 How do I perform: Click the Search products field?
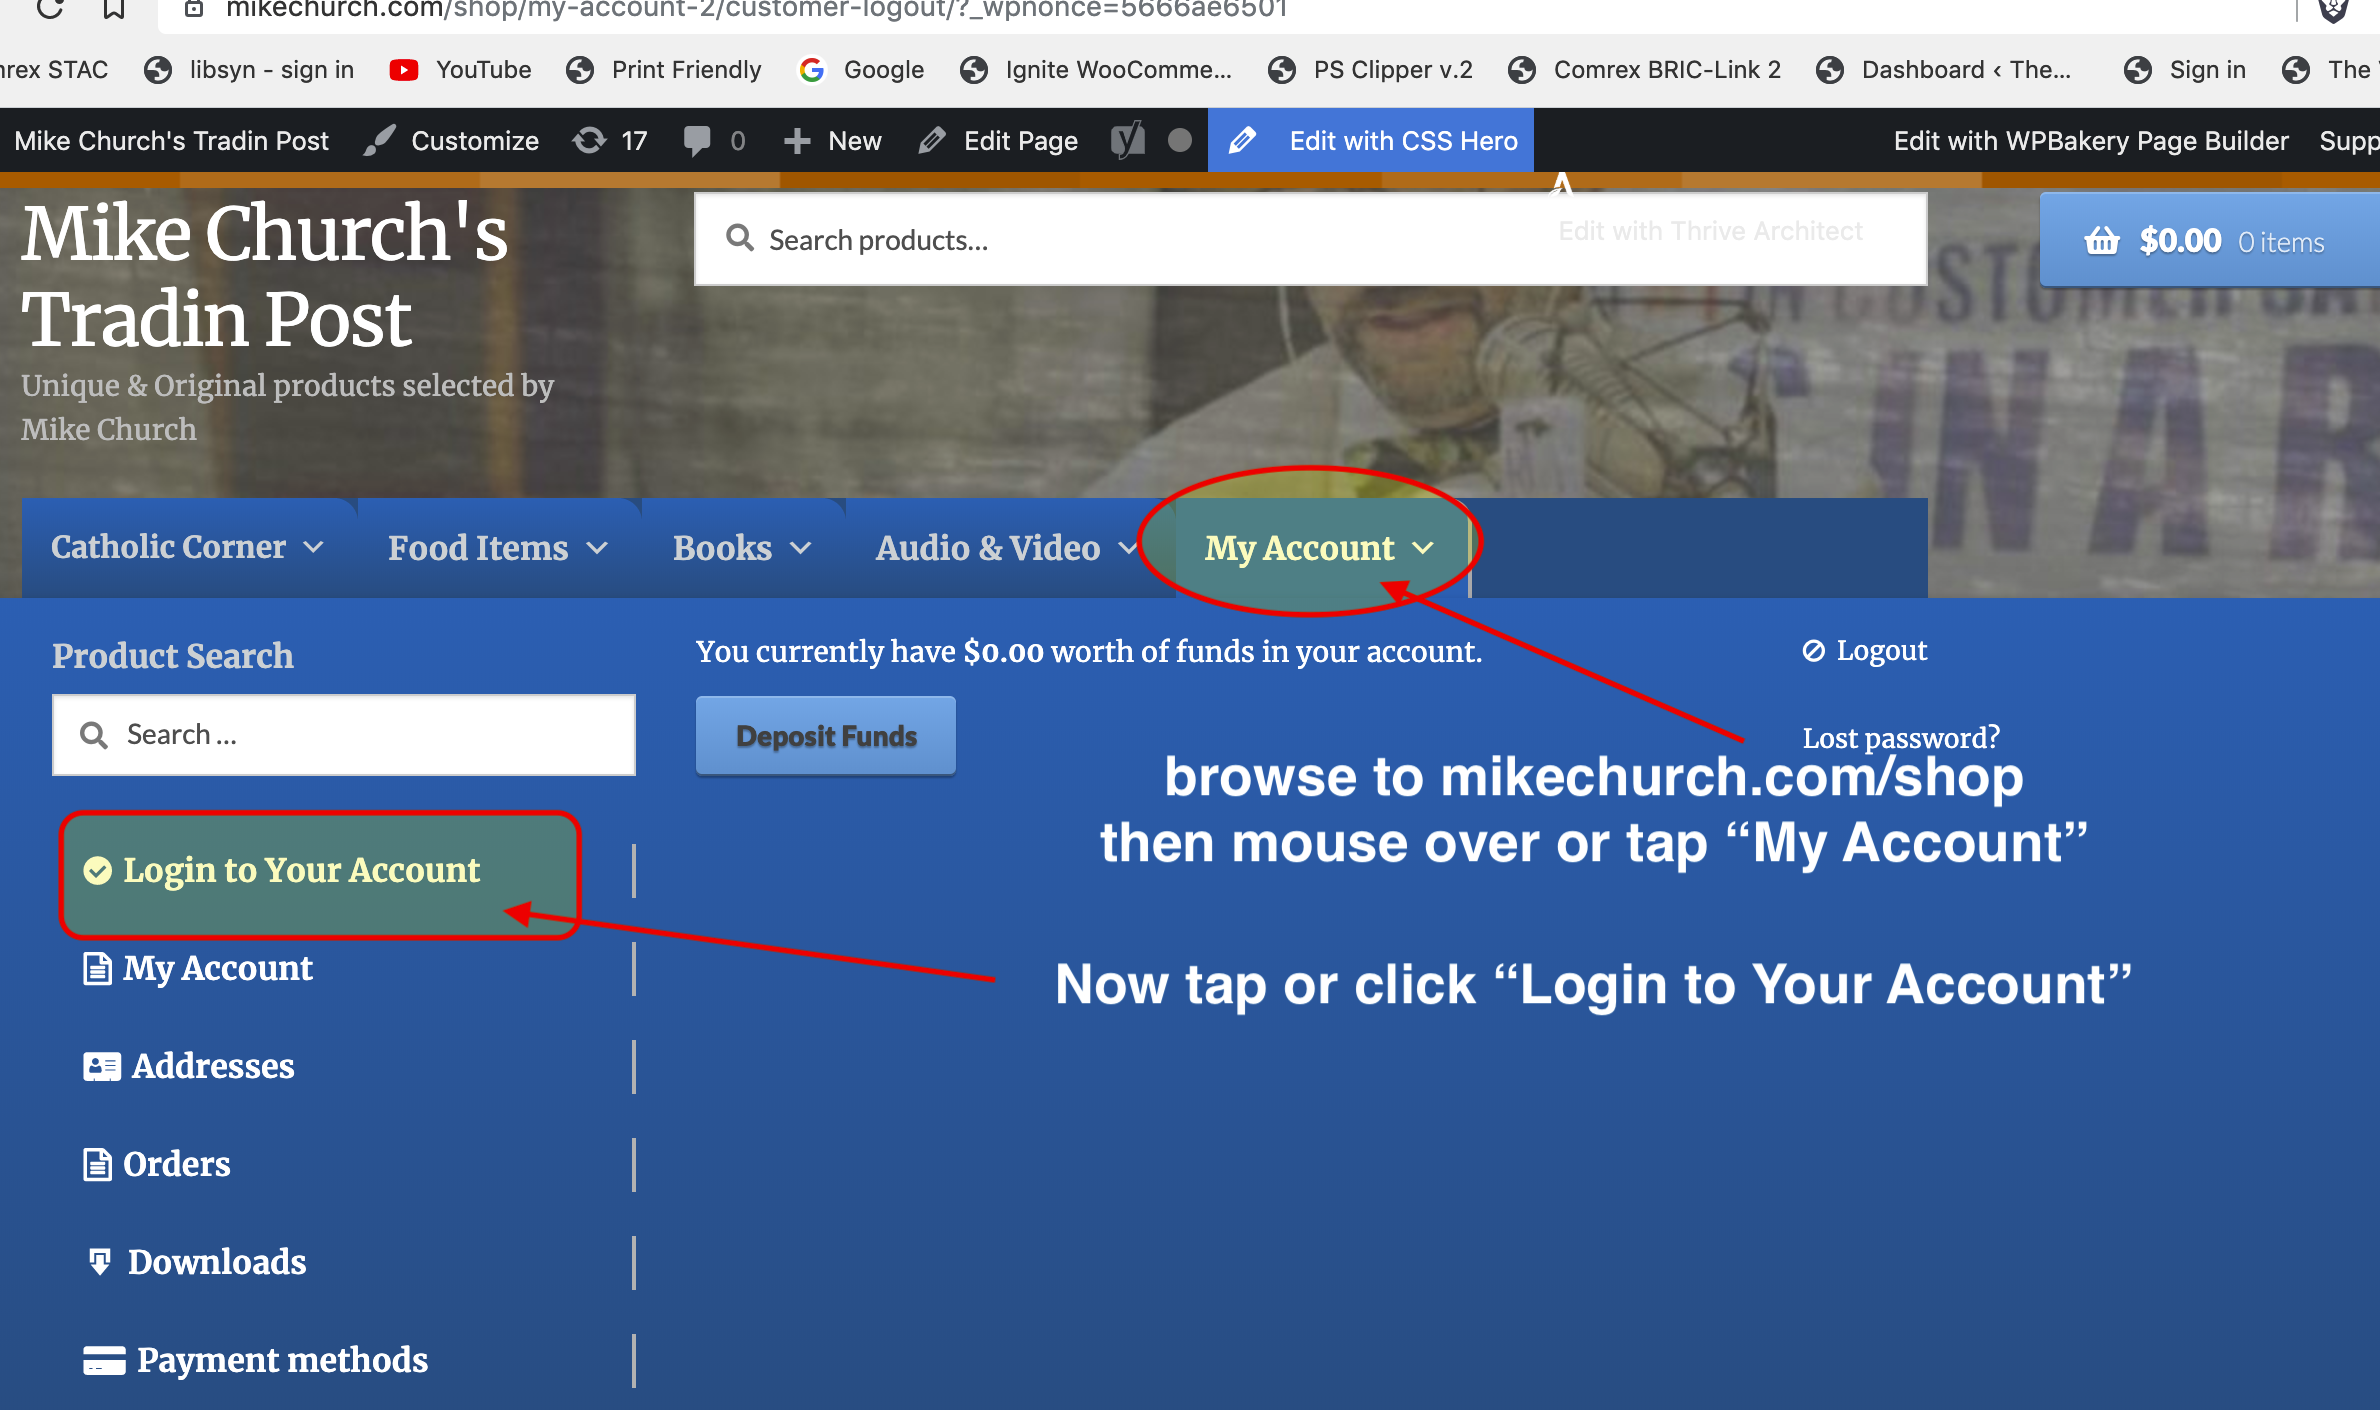coord(1310,240)
